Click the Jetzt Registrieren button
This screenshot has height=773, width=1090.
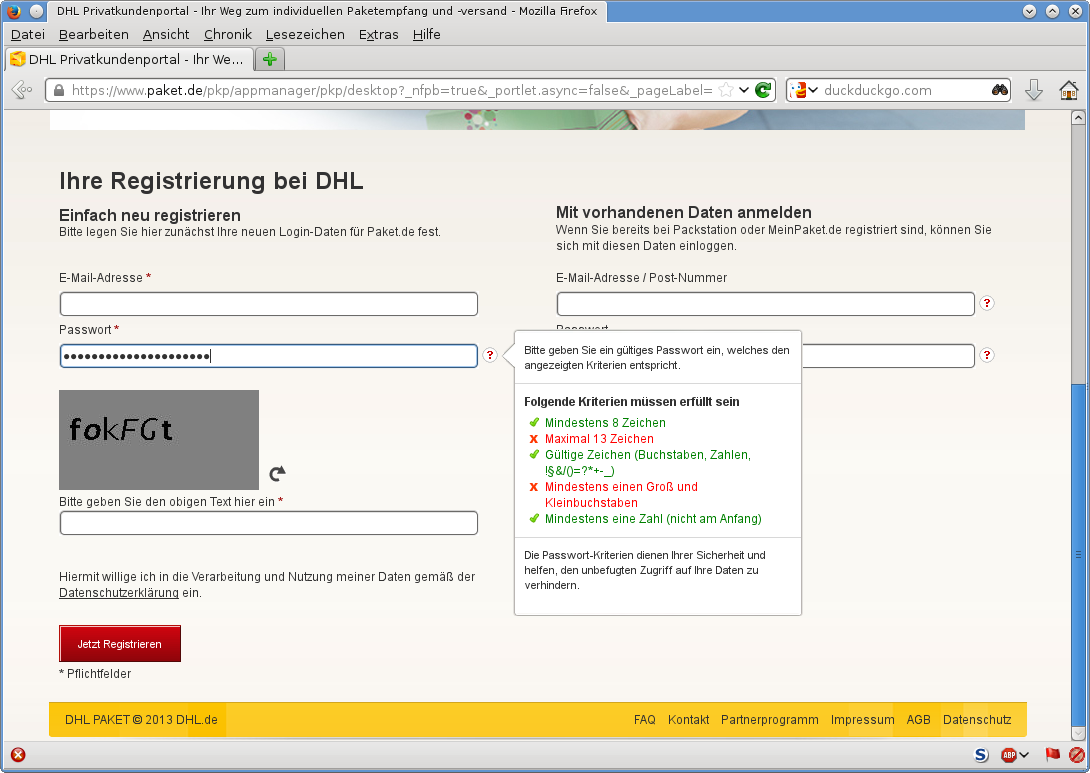(120, 644)
